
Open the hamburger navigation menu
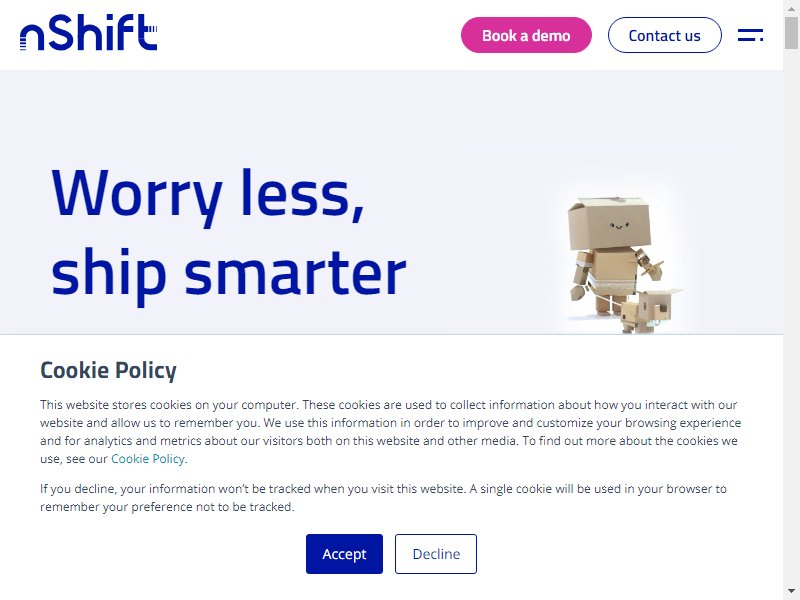pos(751,35)
